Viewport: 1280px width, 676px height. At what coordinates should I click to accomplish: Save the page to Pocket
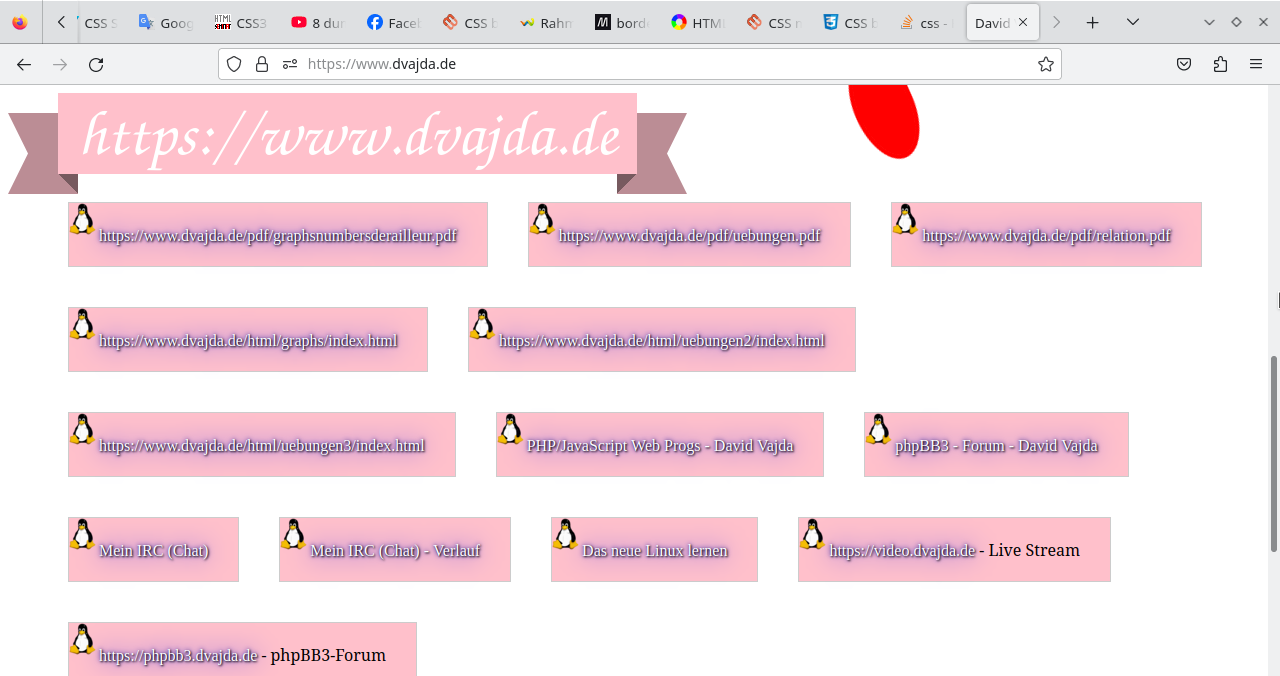[x=1184, y=64]
